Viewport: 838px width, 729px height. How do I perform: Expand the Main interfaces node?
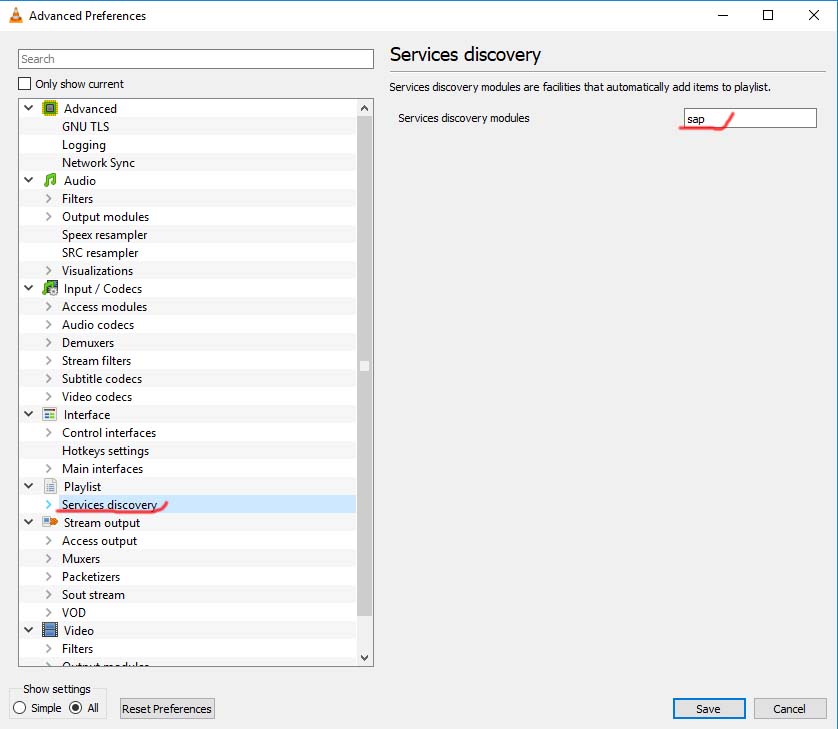(x=49, y=469)
